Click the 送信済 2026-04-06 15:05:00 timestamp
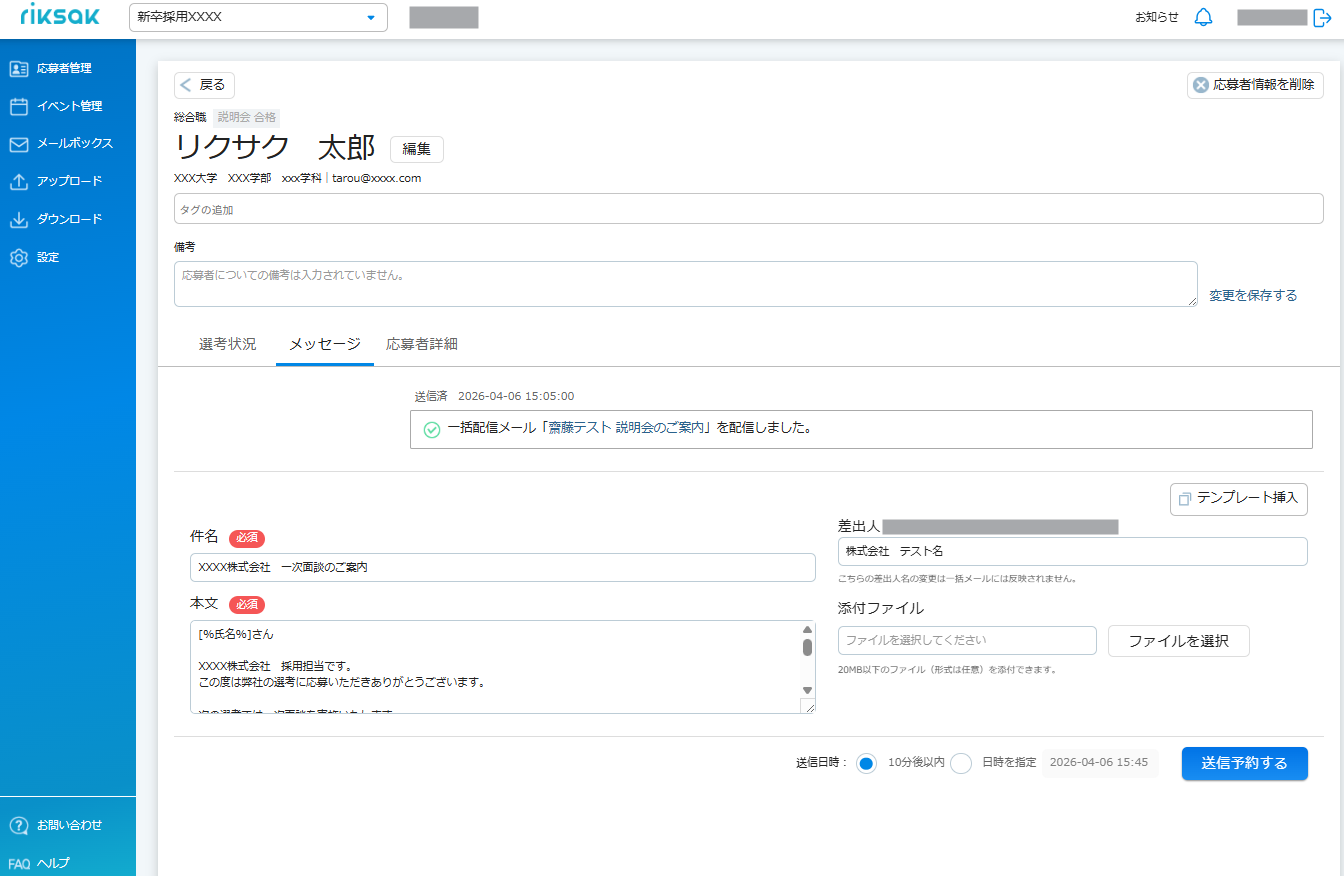This screenshot has height=876, width=1344. (495, 396)
